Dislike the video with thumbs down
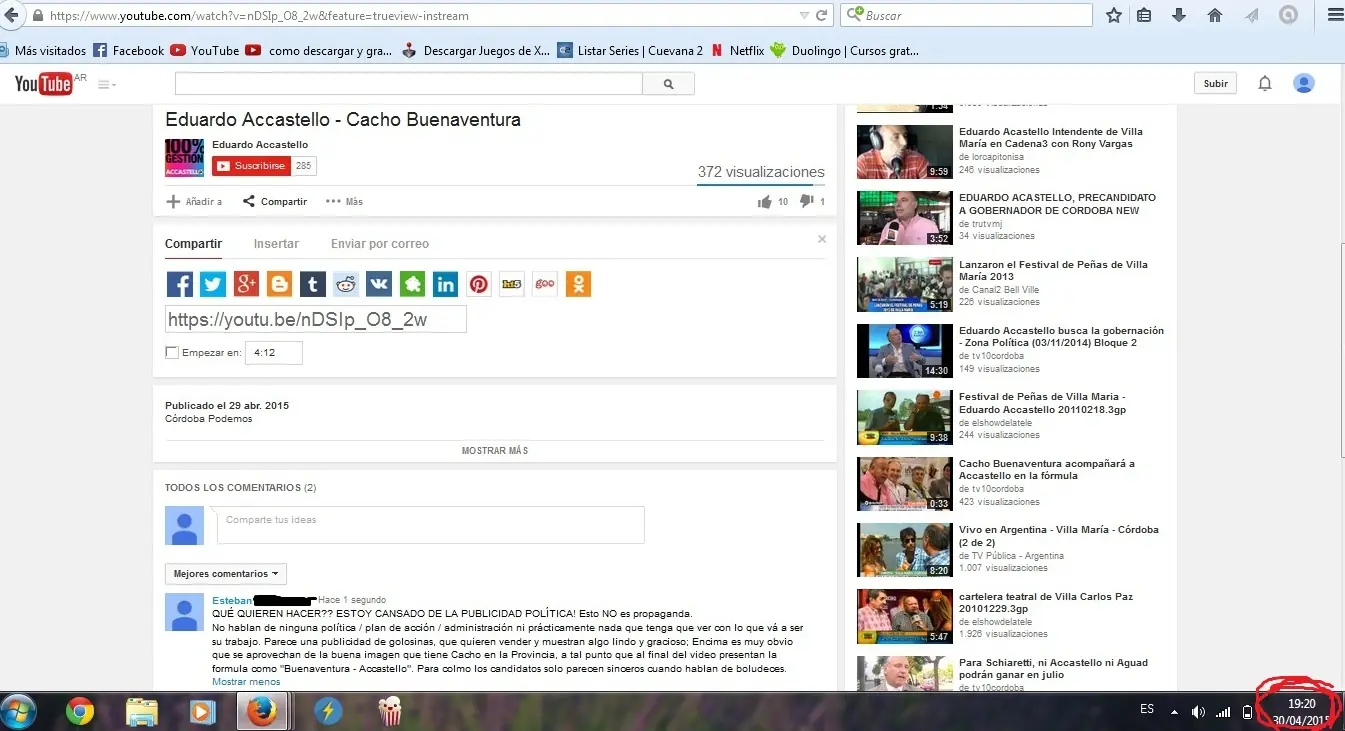Viewport: 1345px width, 731px height. [x=807, y=202]
